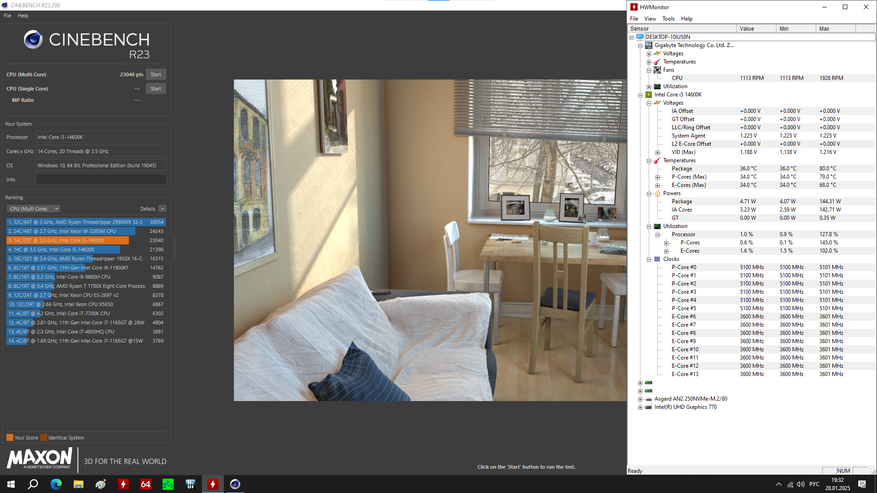This screenshot has width=877, height=493.
Task: Click the flame icon beside Powers
Action: (x=657, y=194)
